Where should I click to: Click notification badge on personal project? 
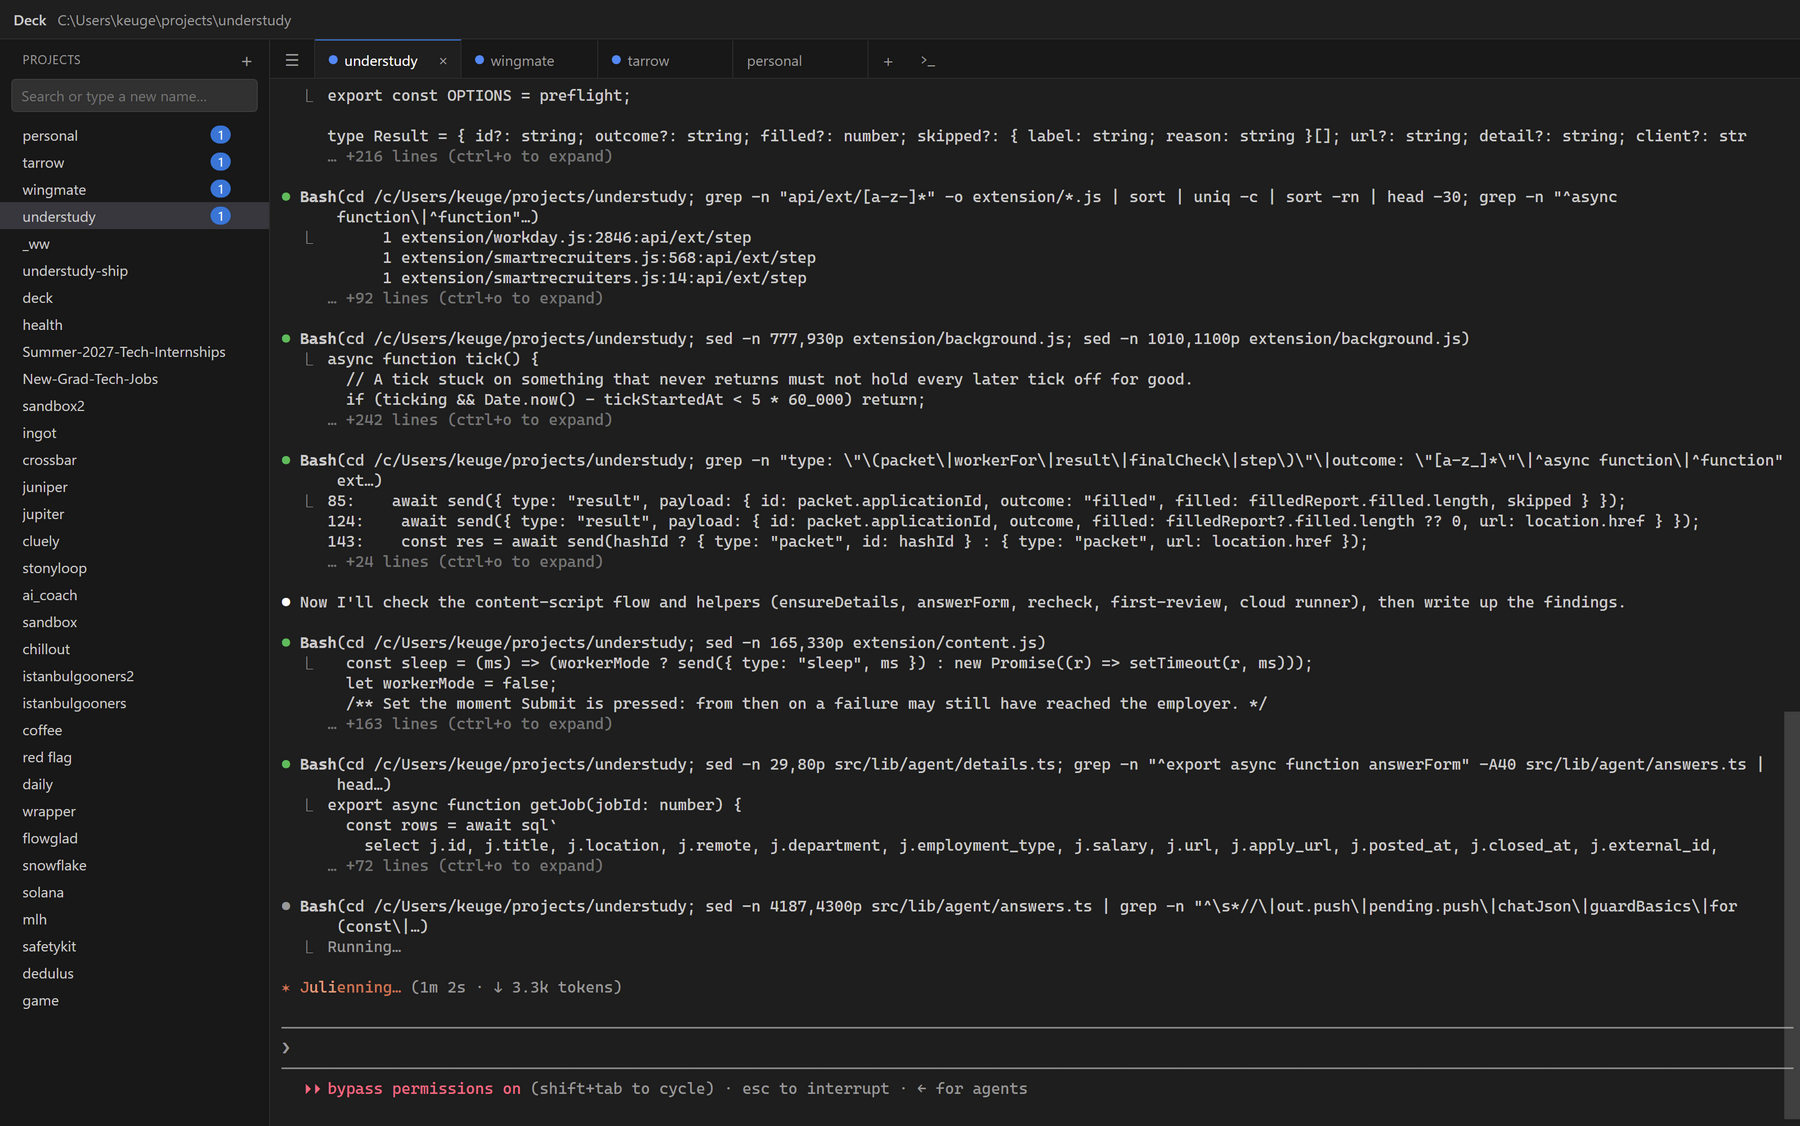(x=221, y=135)
